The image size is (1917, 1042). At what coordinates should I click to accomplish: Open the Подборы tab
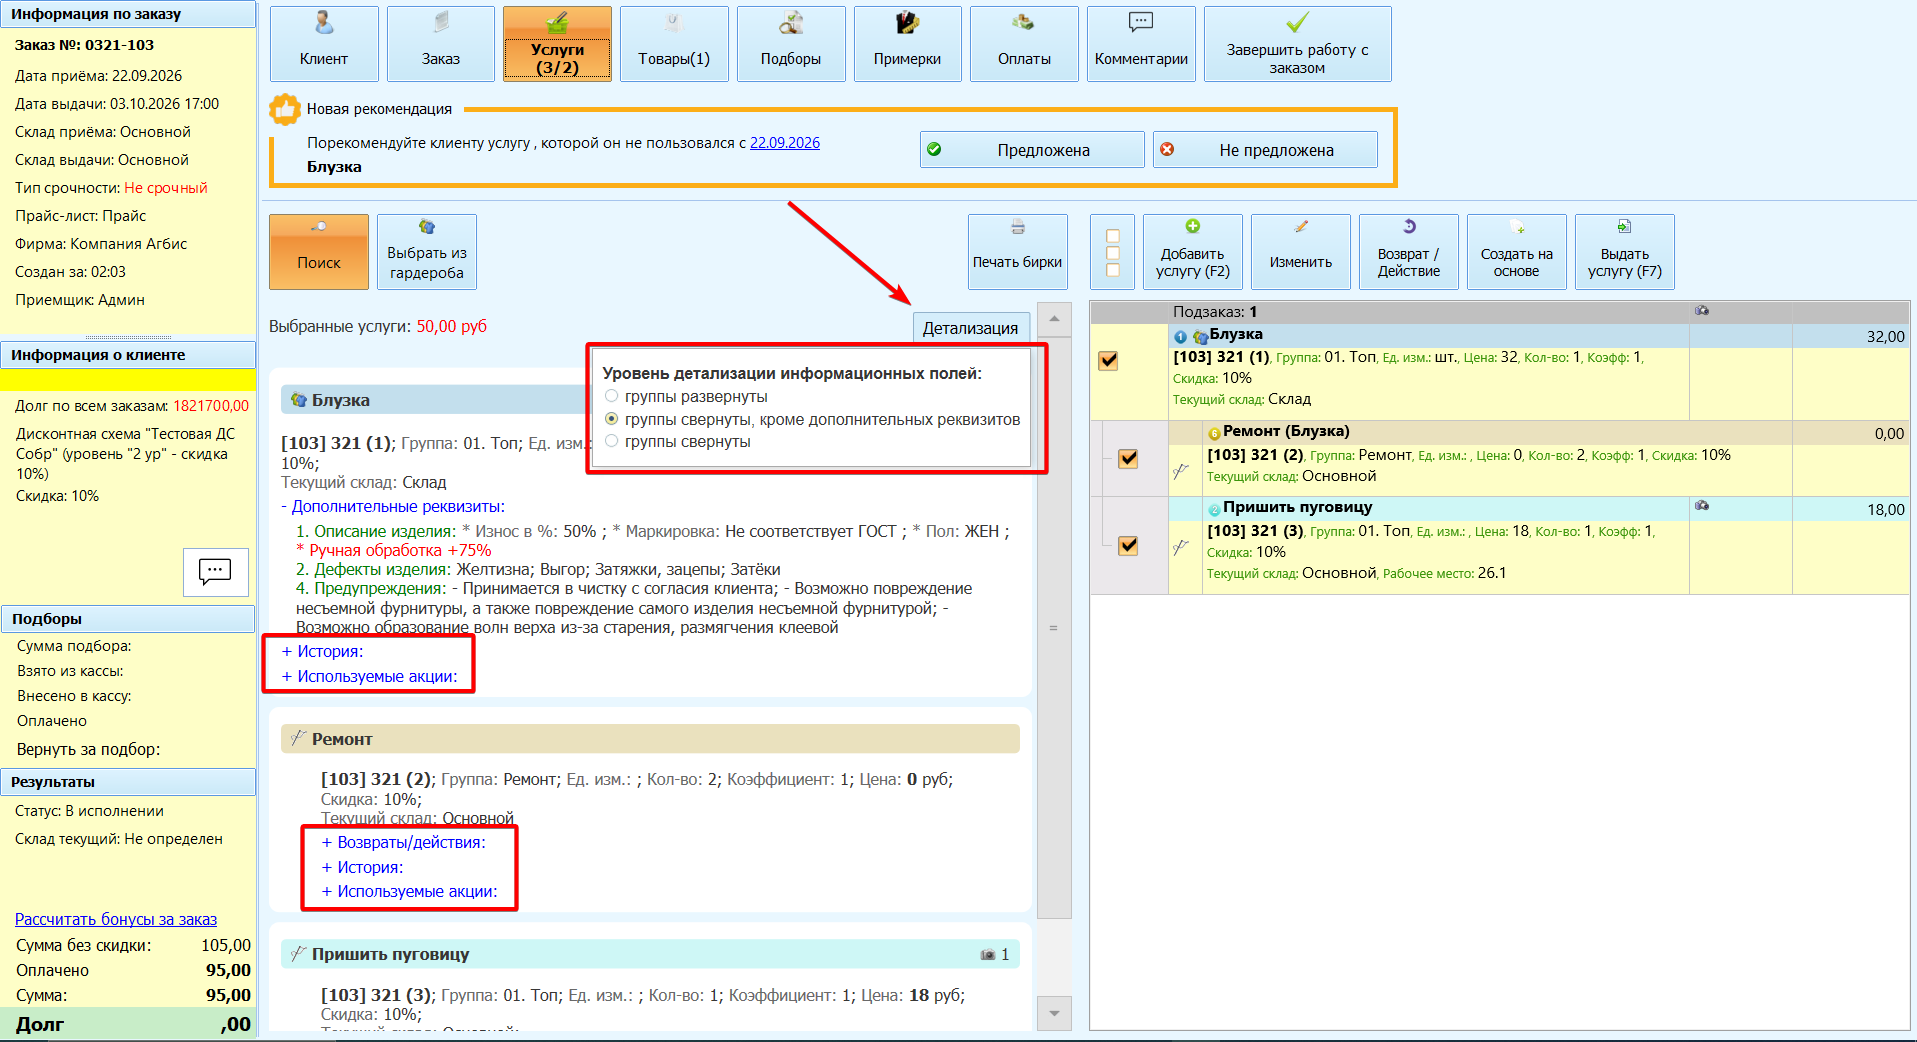pyautogui.click(x=791, y=44)
